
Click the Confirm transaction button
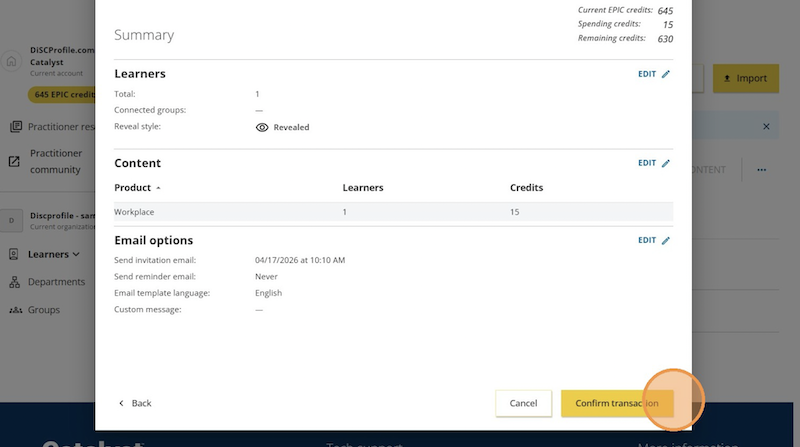(617, 403)
